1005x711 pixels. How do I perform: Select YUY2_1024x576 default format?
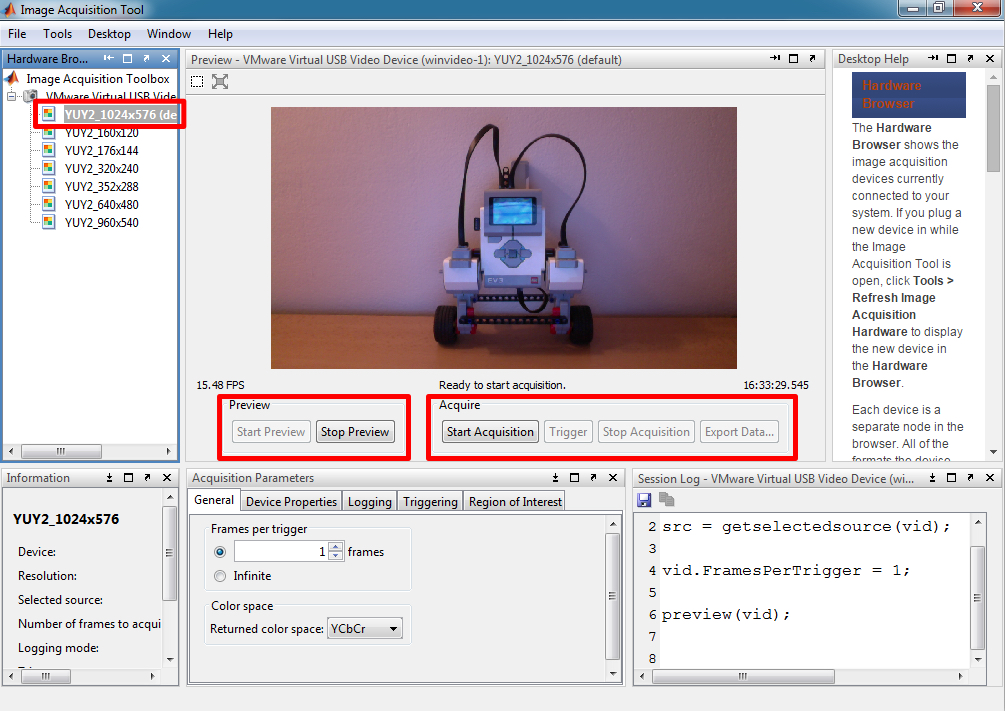click(x=120, y=115)
